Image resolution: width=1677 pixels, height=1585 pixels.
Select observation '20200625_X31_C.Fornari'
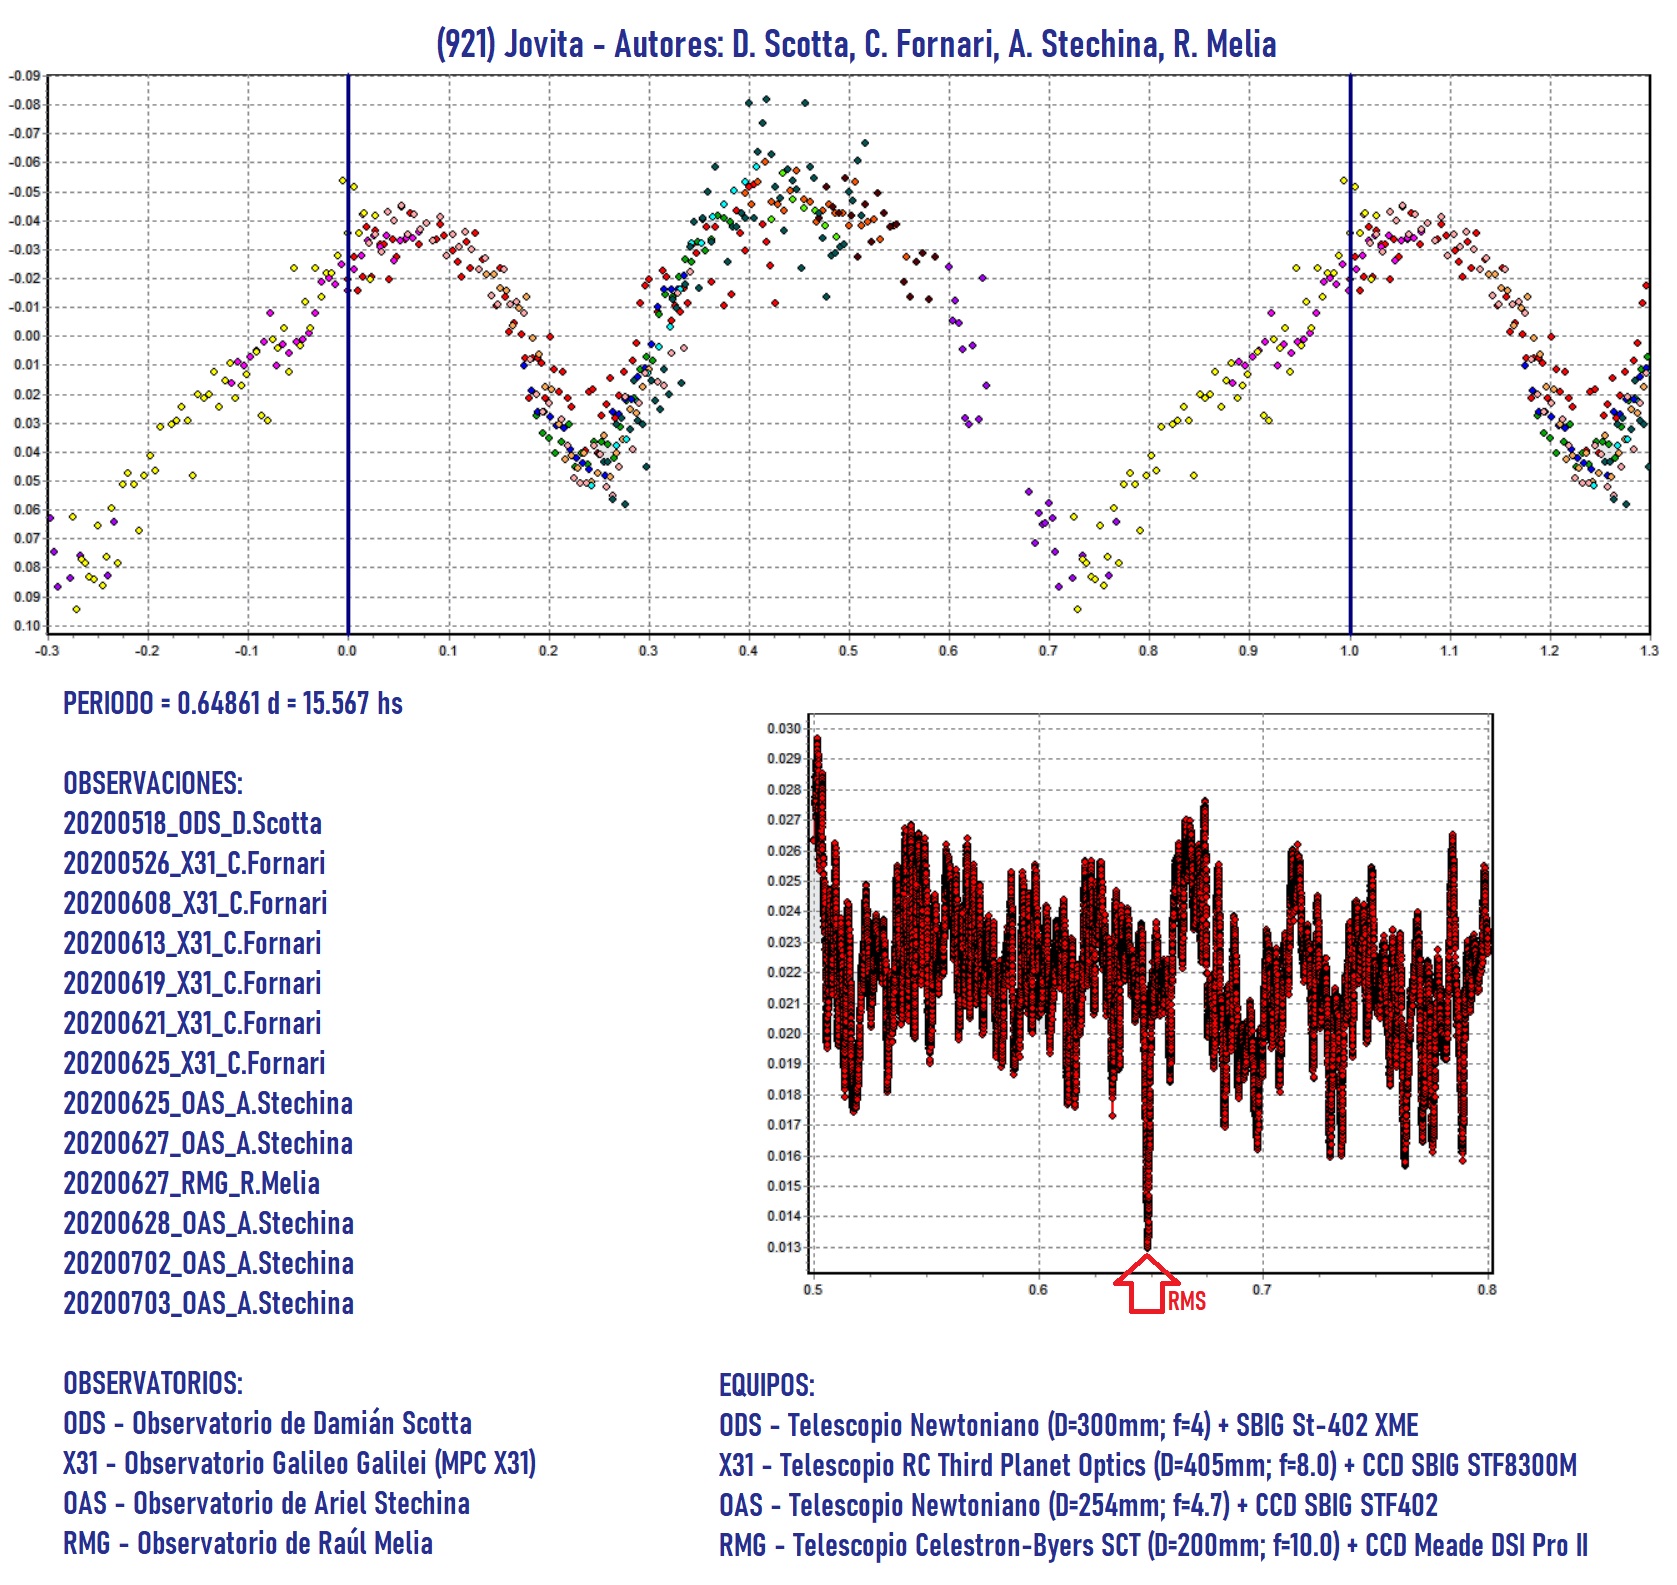(x=194, y=1063)
